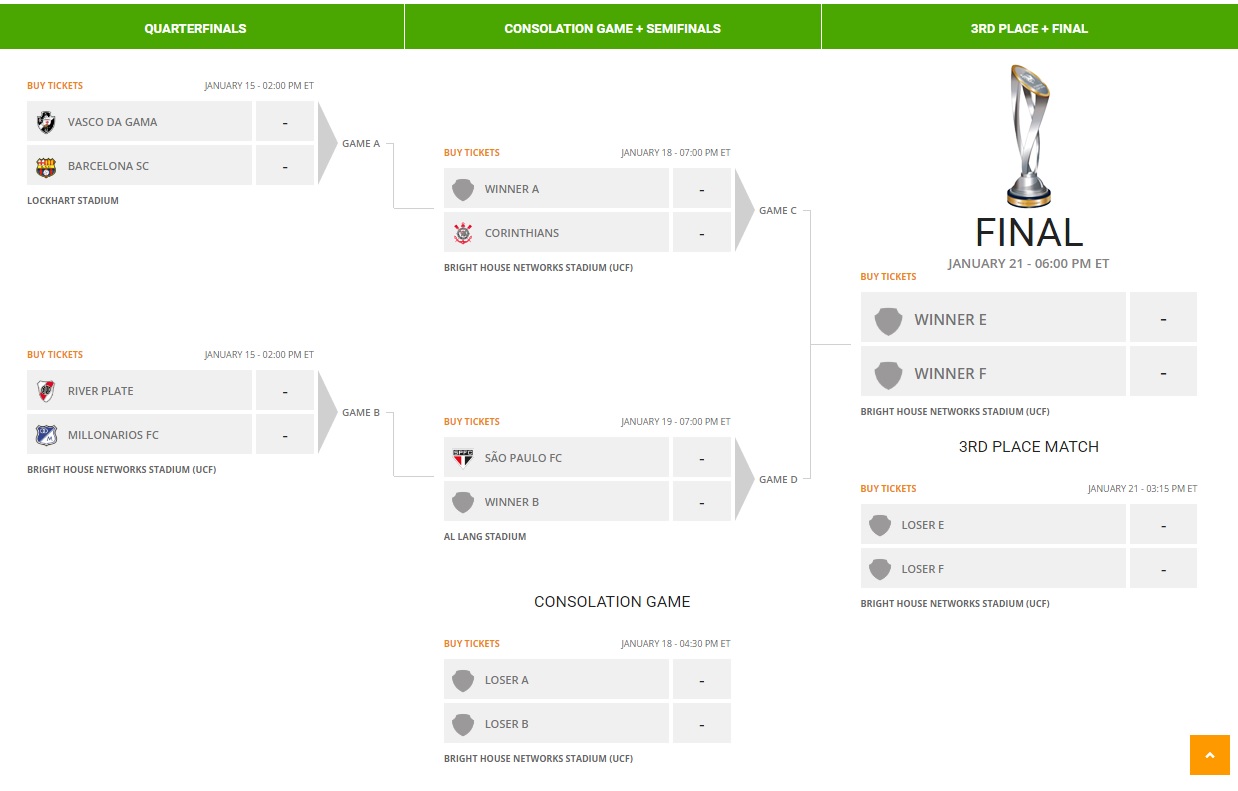Click the orange scroll-to-top arrow button
Viewport: 1238px width, 791px height.
coord(1209,755)
